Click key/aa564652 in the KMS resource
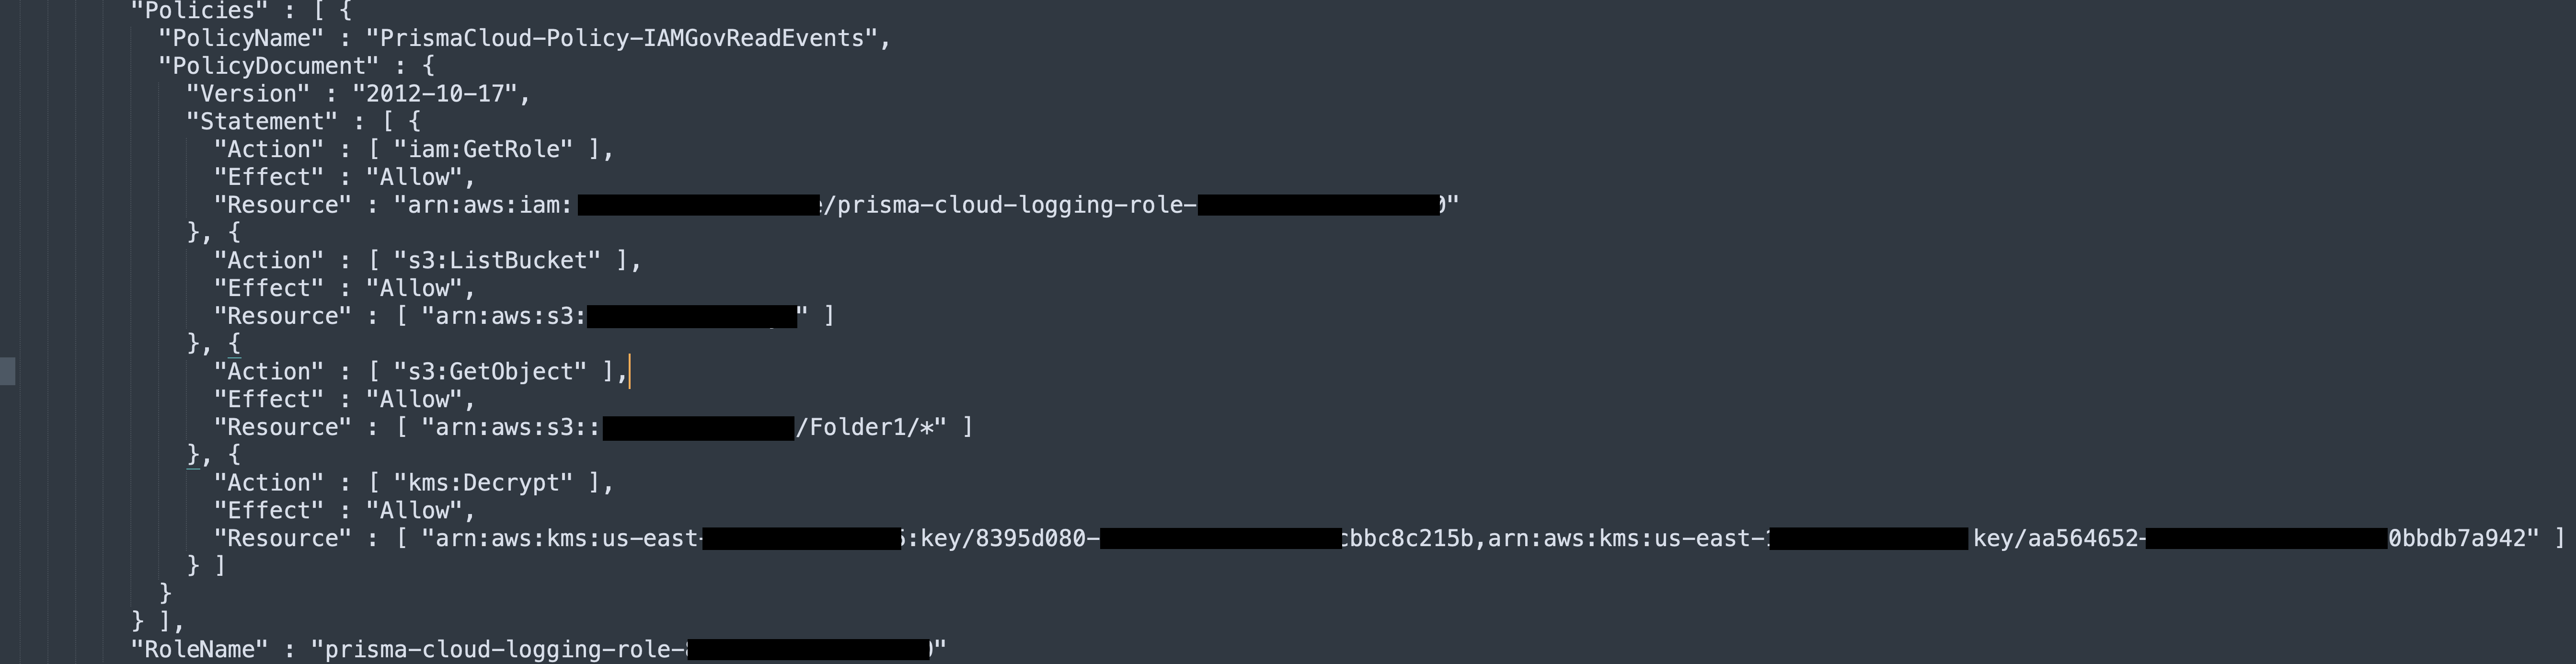The height and width of the screenshot is (664, 2576). coord(2058,539)
